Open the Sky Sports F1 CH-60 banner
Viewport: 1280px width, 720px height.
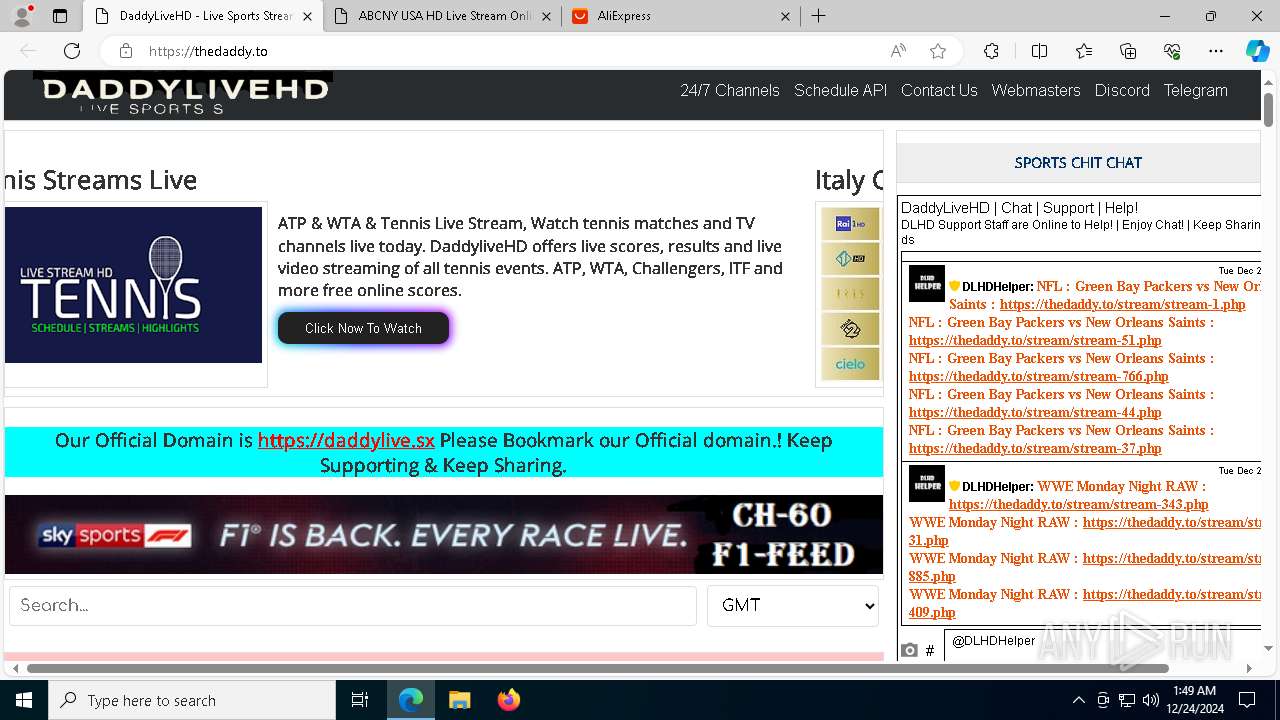coord(444,535)
